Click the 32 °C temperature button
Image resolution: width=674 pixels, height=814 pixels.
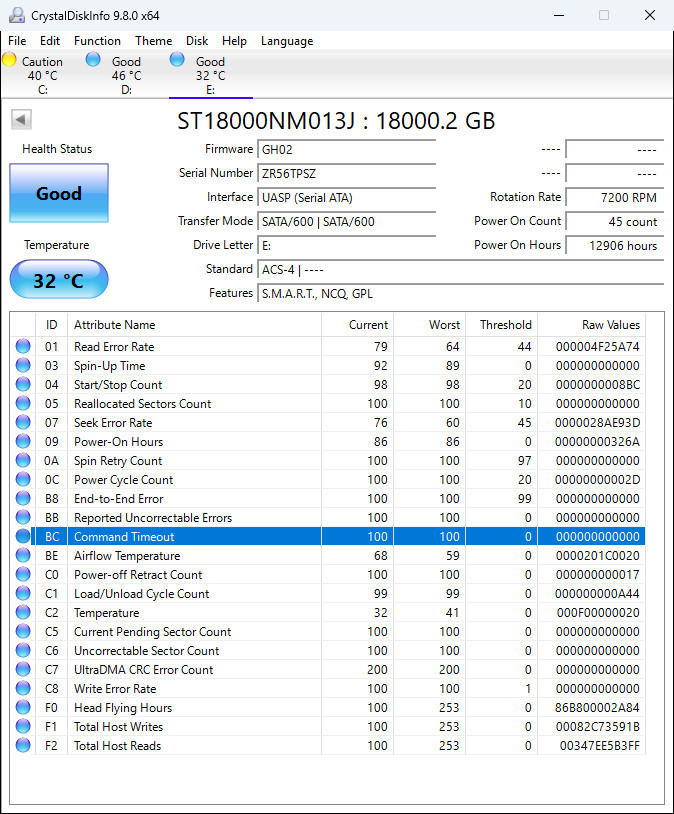point(59,280)
